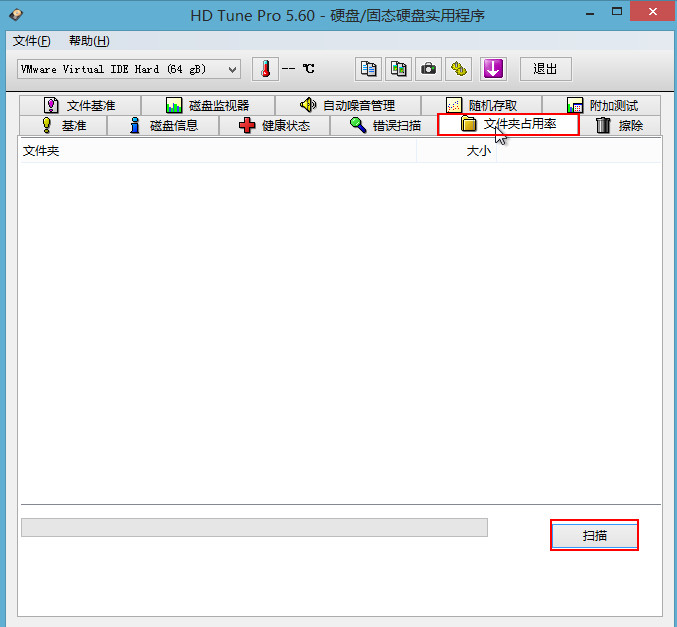The width and height of the screenshot is (677, 627).
Task: Minimize the HD Tune Pro window
Action: point(590,12)
